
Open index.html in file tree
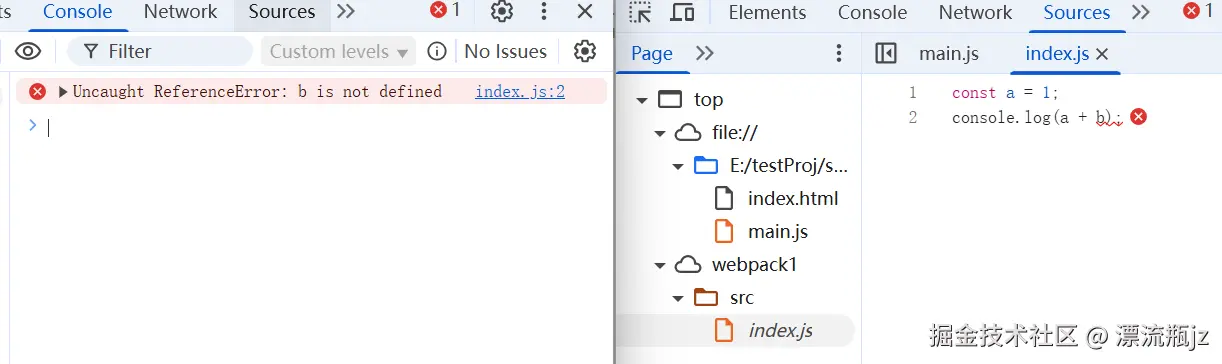(793, 198)
